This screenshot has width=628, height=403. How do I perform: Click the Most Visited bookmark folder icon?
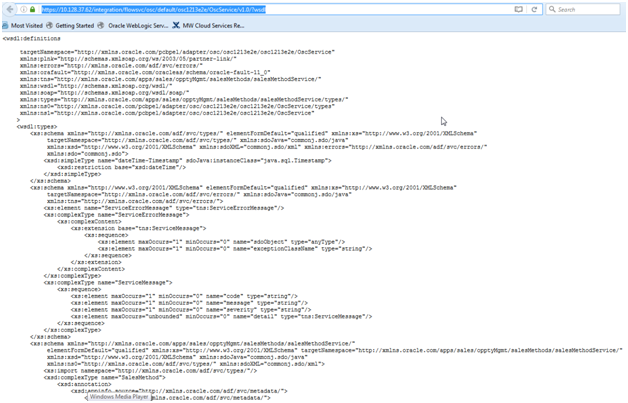[x=5, y=26]
